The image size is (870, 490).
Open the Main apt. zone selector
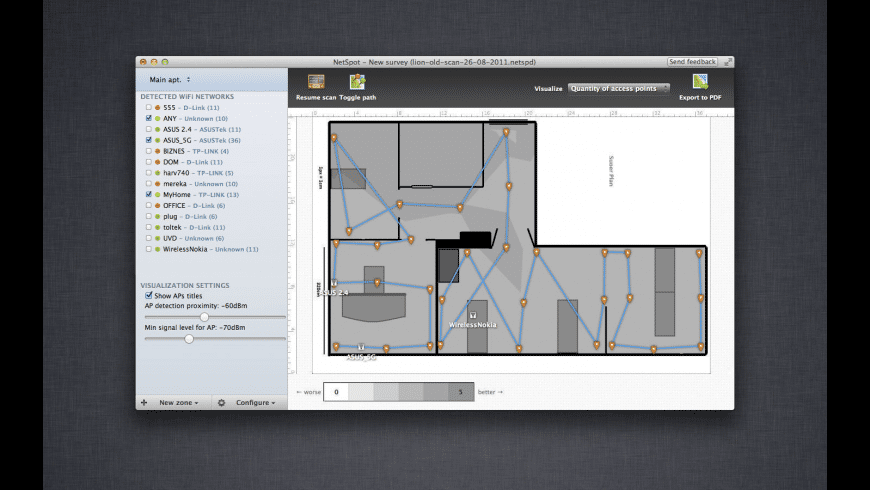(x=170, y=79)
